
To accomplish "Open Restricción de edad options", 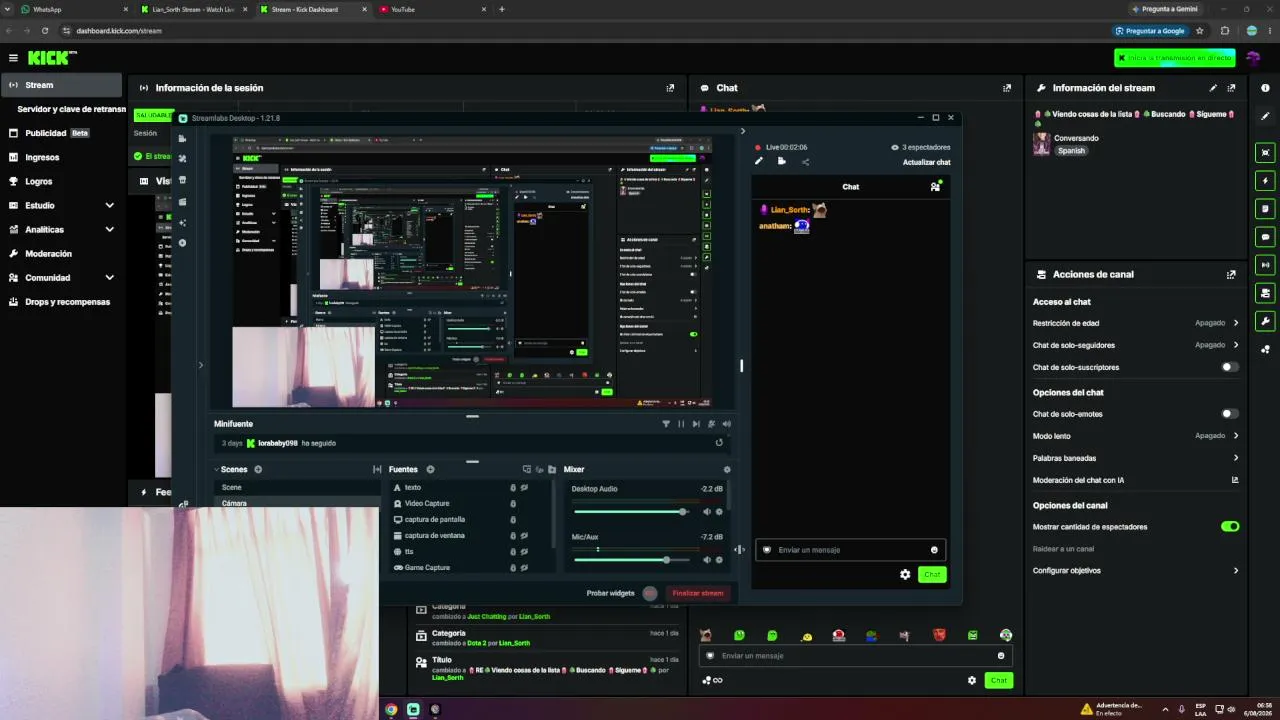I will (x=1136, y=323).
